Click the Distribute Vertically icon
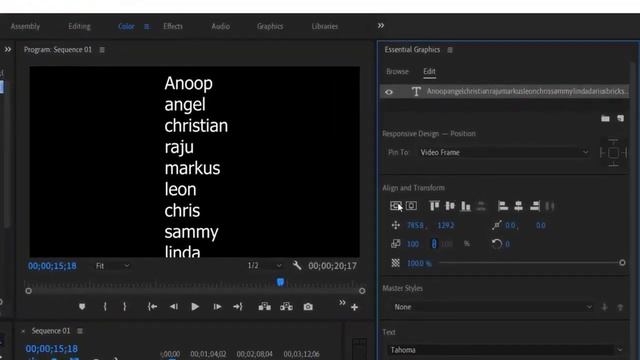Viewport: 640px width, 360px height. coord(482,206)
